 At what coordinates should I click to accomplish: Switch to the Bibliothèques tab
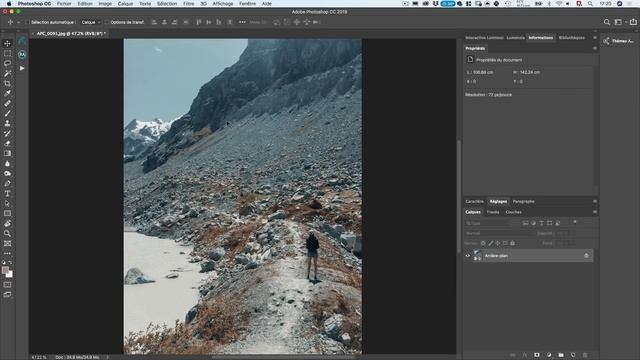pyautogui.click(x=571, y=38)
